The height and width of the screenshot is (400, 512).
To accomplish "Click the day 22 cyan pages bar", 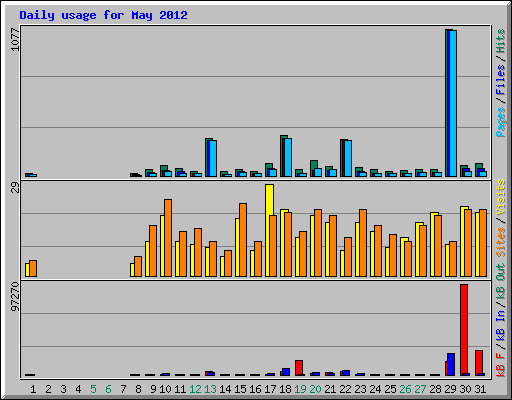I will tap(348, 158).
